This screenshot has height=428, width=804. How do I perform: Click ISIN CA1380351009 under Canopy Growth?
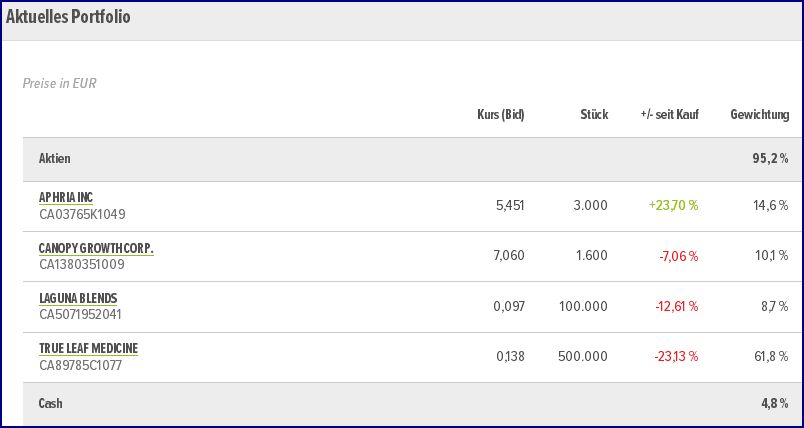[82, 264]
